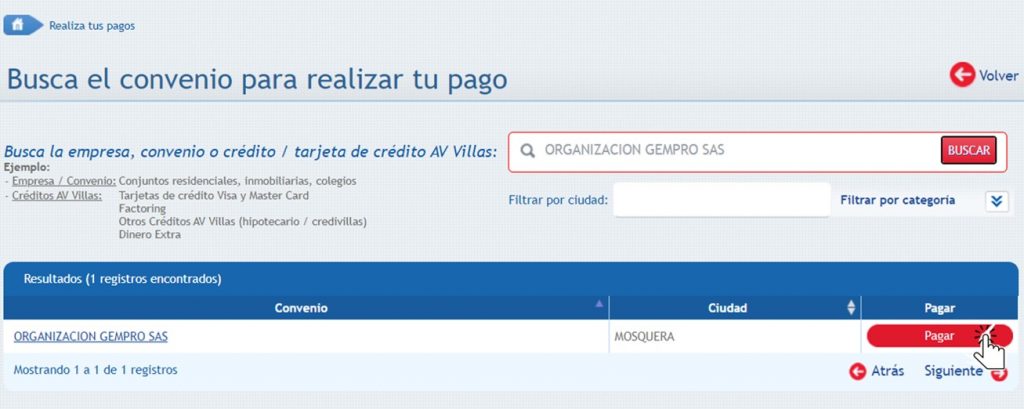The image size is (1024, 409).
Task: Open the Filtrar por categoria label
Action: 897,200
